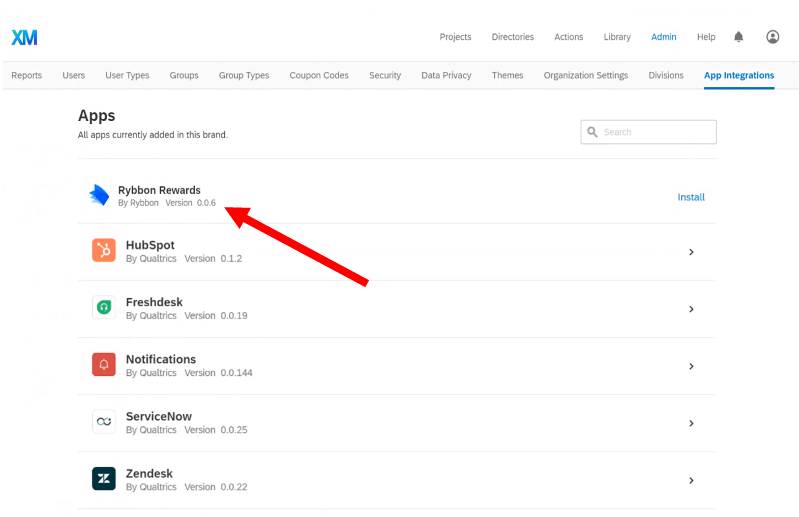Click the HubSpot app icon

(x=104, y=250)
